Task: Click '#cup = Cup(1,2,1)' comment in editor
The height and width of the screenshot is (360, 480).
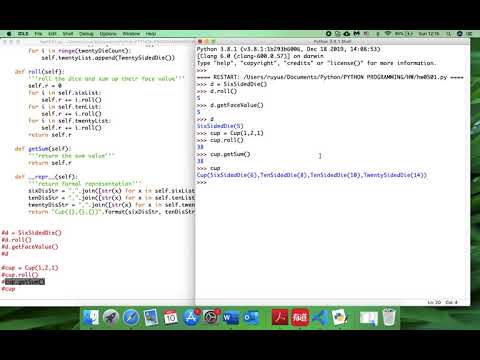Action: 30,268
